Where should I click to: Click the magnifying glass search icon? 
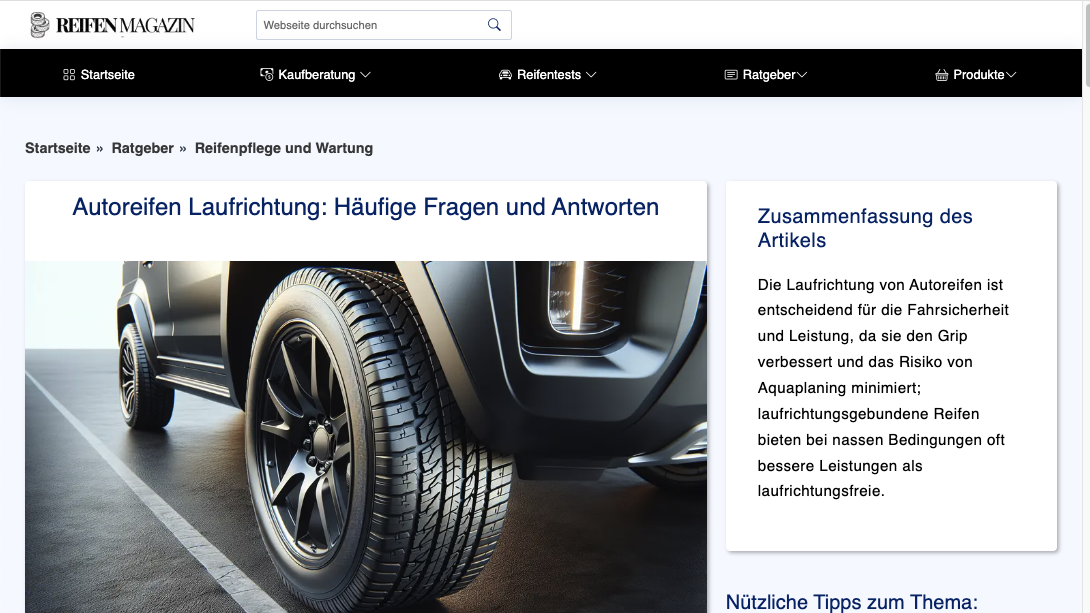pyautogui.click(x=494, y=25)
